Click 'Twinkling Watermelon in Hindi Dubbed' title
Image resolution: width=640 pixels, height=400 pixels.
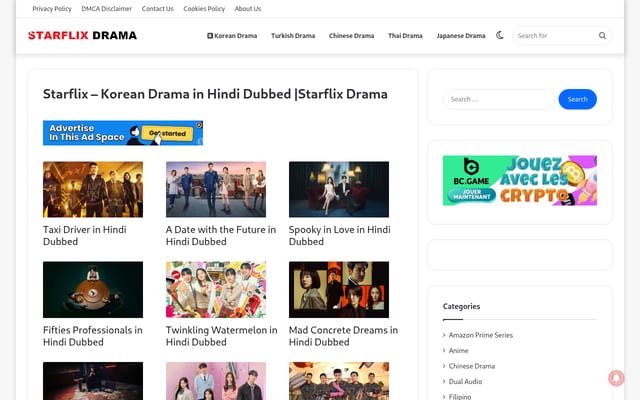click(x=222, y=336)
